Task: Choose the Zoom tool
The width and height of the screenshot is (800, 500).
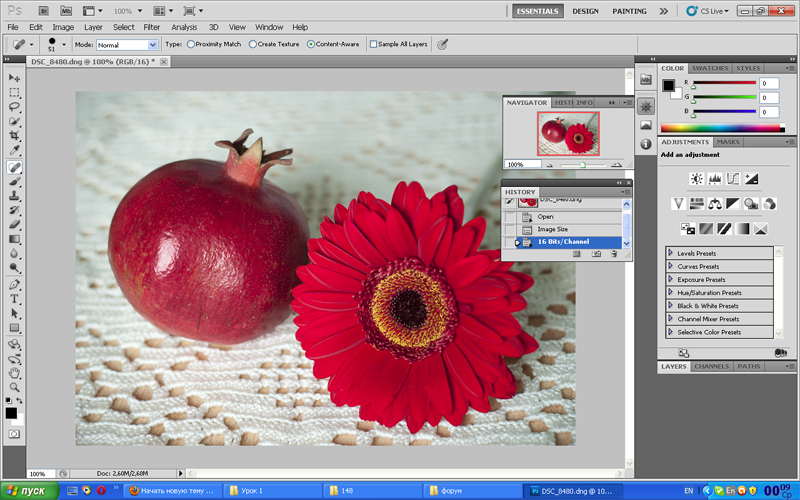Action: tap(14, 386)
